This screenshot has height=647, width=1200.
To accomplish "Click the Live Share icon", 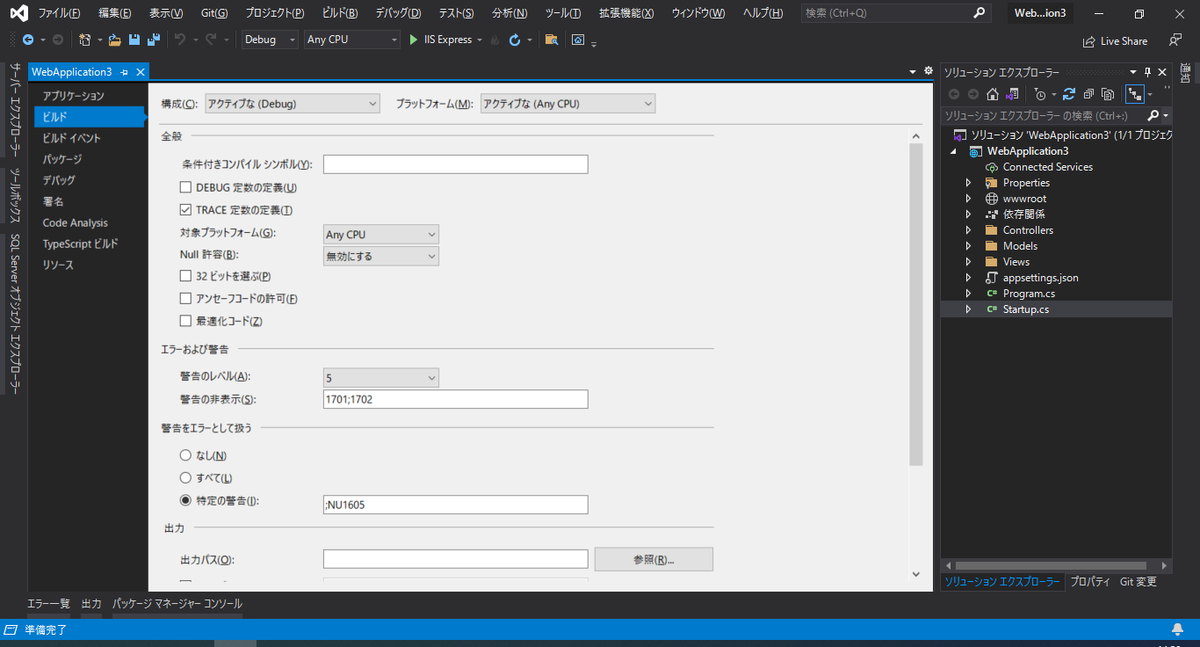I will [1089, 41].
